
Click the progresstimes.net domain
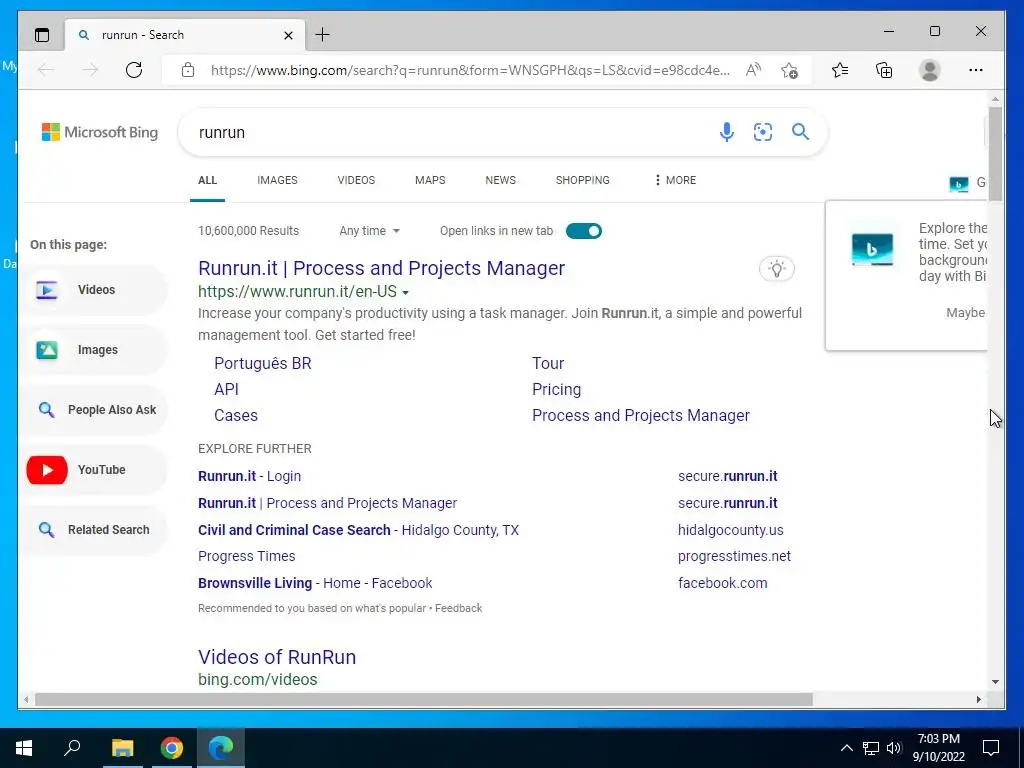point(734,556)
